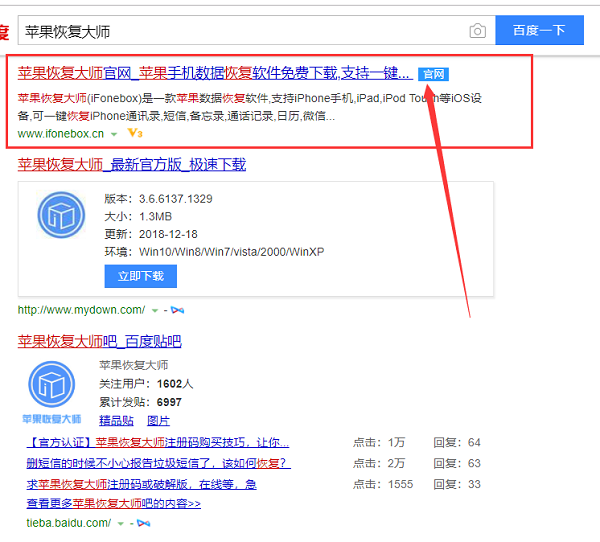Click the 更新: 2018-12-18 text
The height and width of the screenshot is (542, 600).
151,234
